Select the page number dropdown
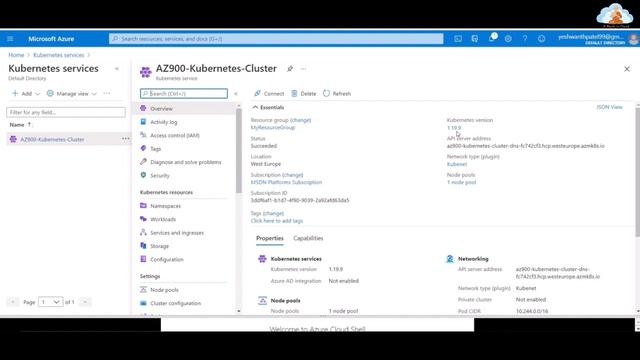640x360 pixels. pos(51,302)
